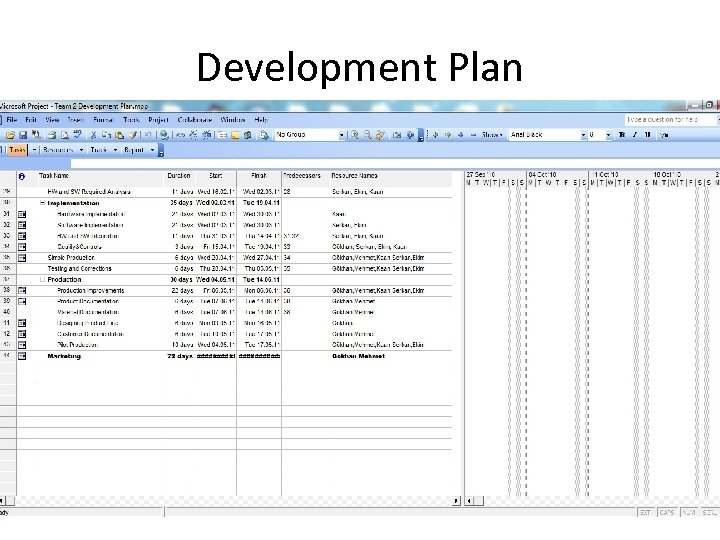Click the Assign Resources icon

(248, 135)
